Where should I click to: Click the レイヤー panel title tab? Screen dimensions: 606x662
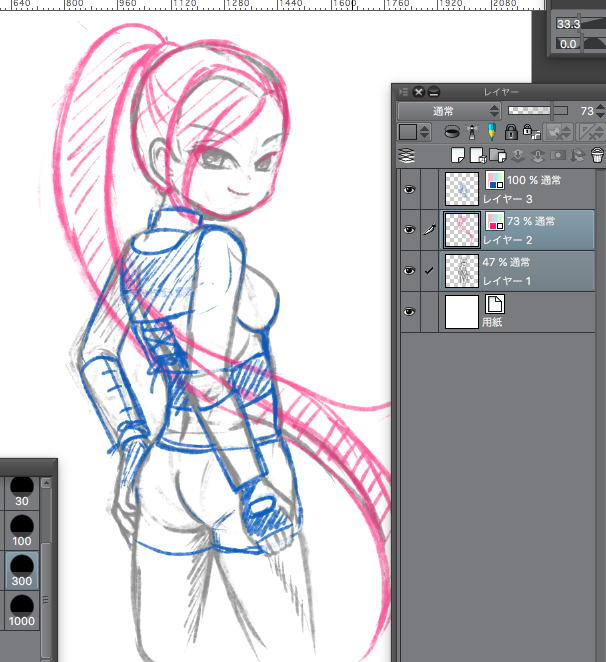[501, 92]
